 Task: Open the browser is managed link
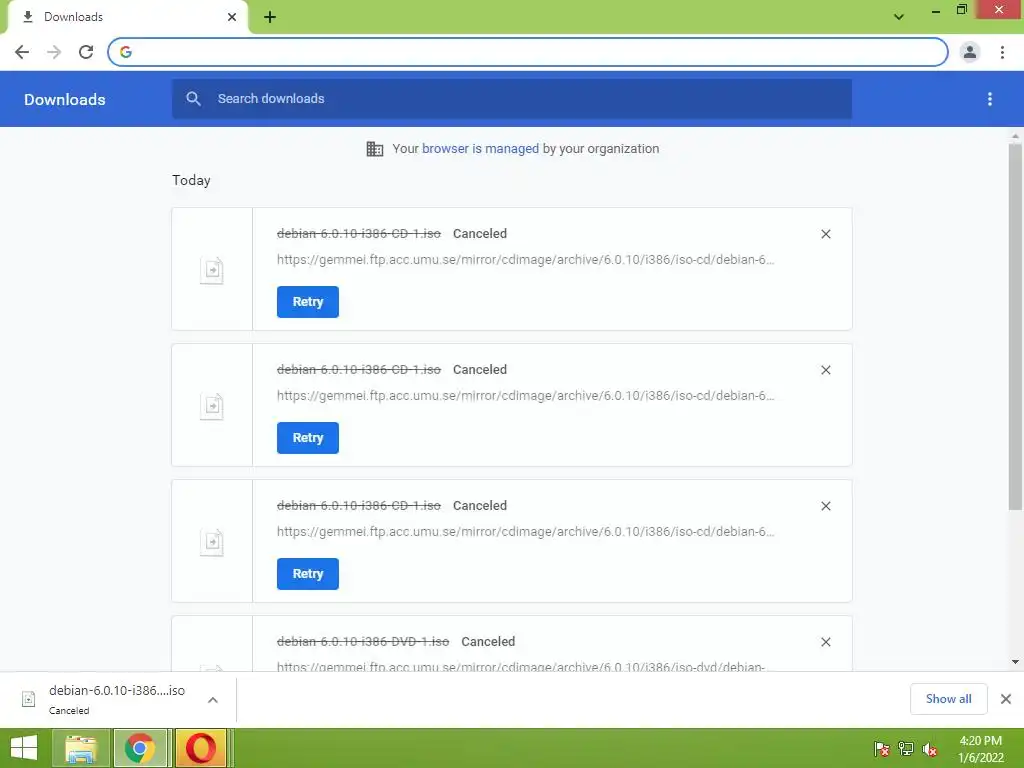click(x=480, y=149)
